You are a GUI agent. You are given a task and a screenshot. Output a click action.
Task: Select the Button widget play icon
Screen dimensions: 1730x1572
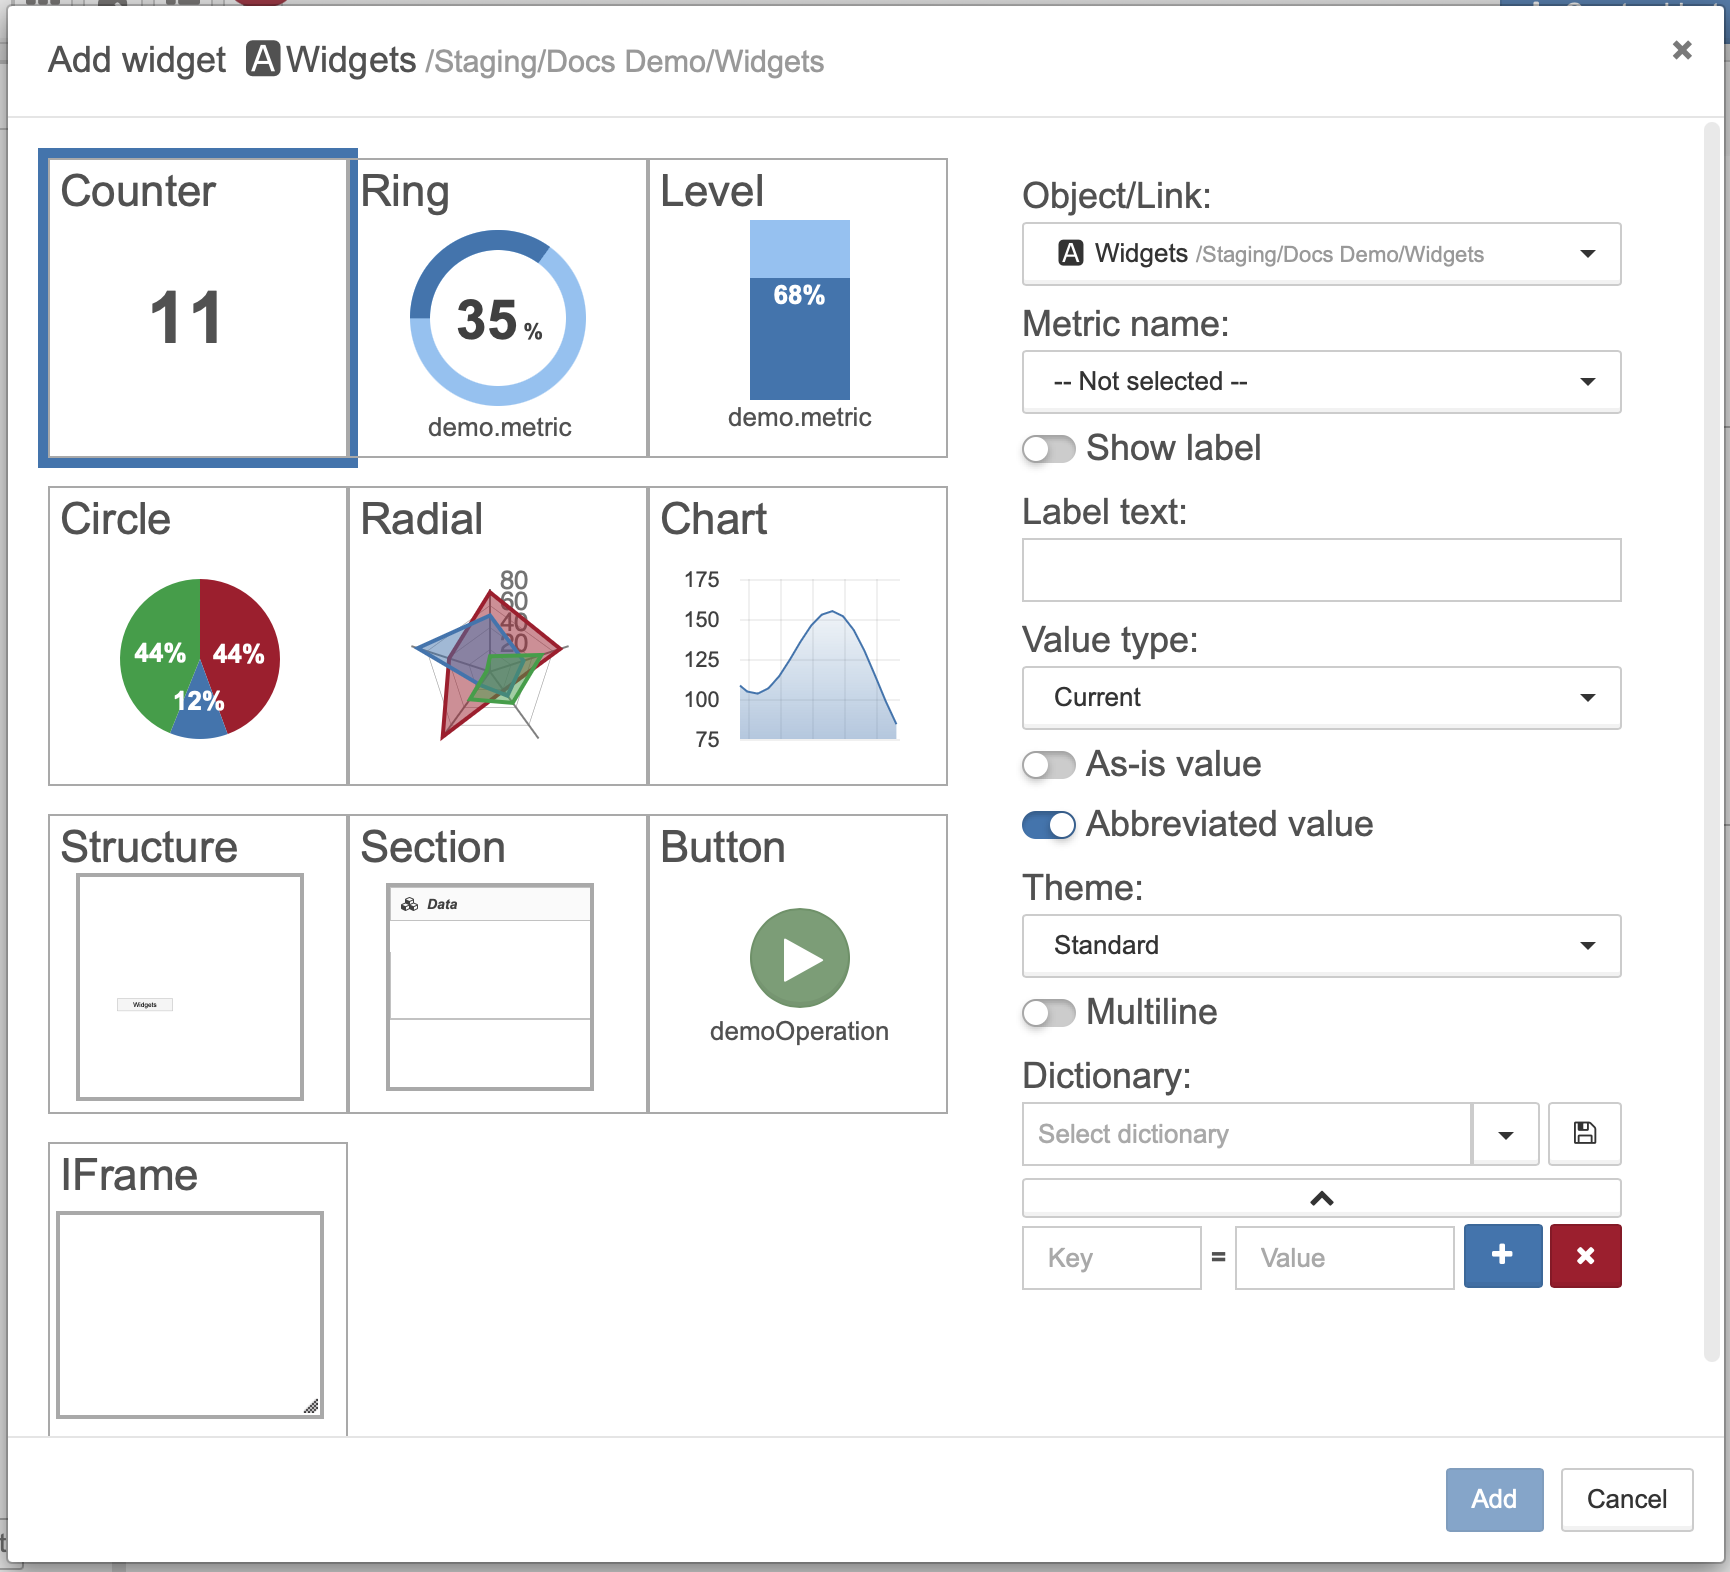[x=800, y=958]
